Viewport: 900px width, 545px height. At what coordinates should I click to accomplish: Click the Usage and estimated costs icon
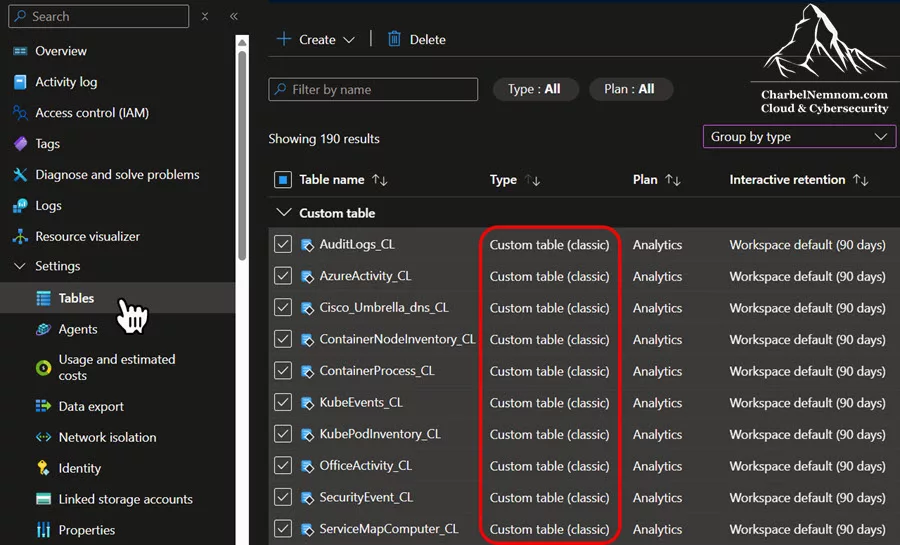pyautogui.click(x=44, y=368)
